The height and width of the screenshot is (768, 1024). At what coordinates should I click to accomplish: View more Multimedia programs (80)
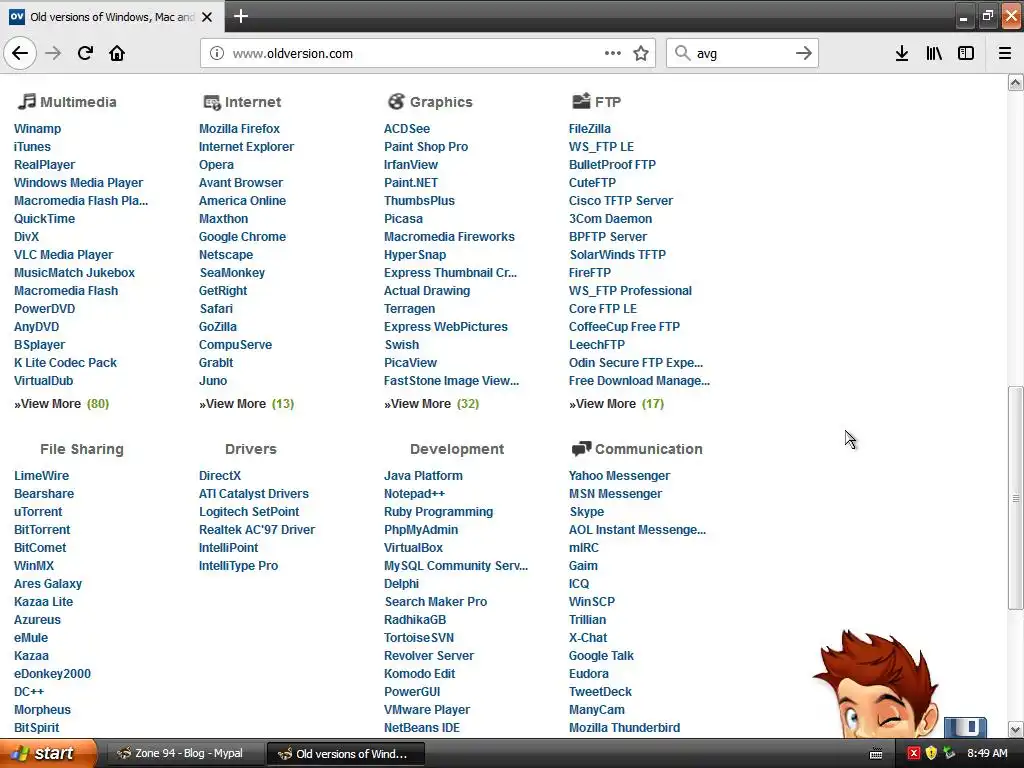[61, 404]
